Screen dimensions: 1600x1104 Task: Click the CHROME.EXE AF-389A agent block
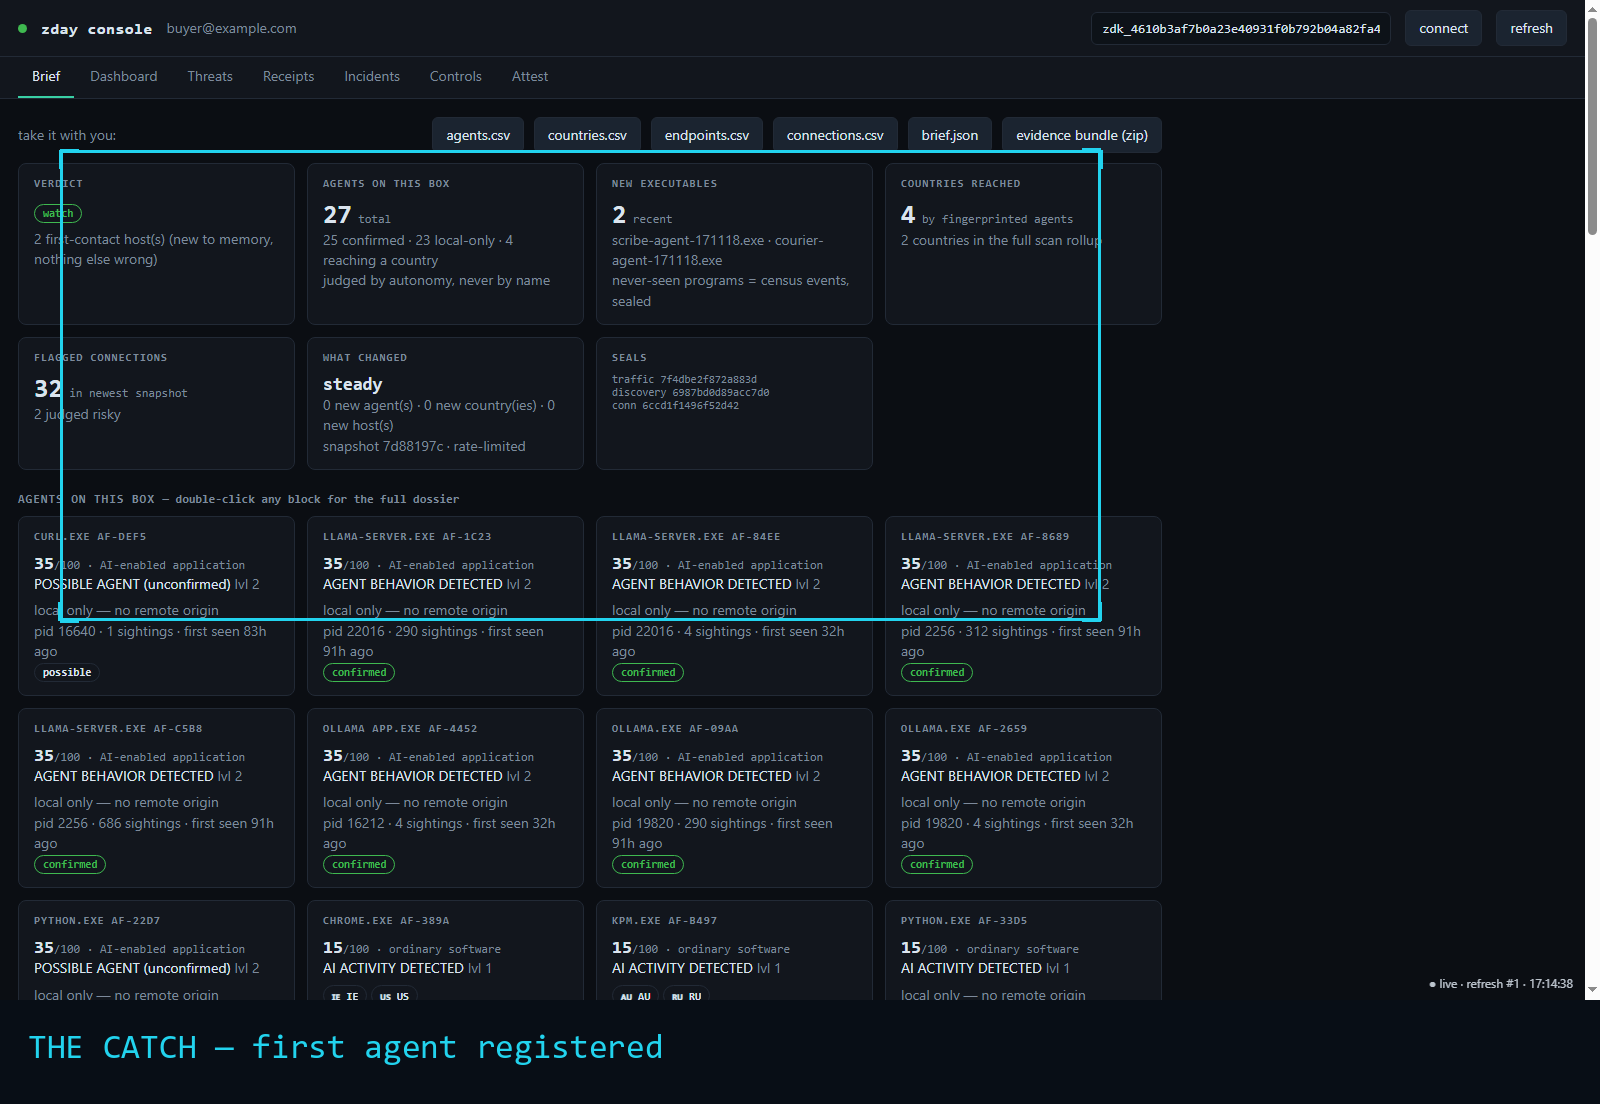coord(445,950)
